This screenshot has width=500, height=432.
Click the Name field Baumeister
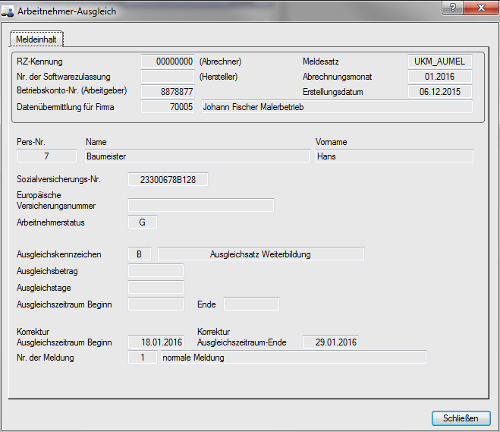click(x=197, y=156)
